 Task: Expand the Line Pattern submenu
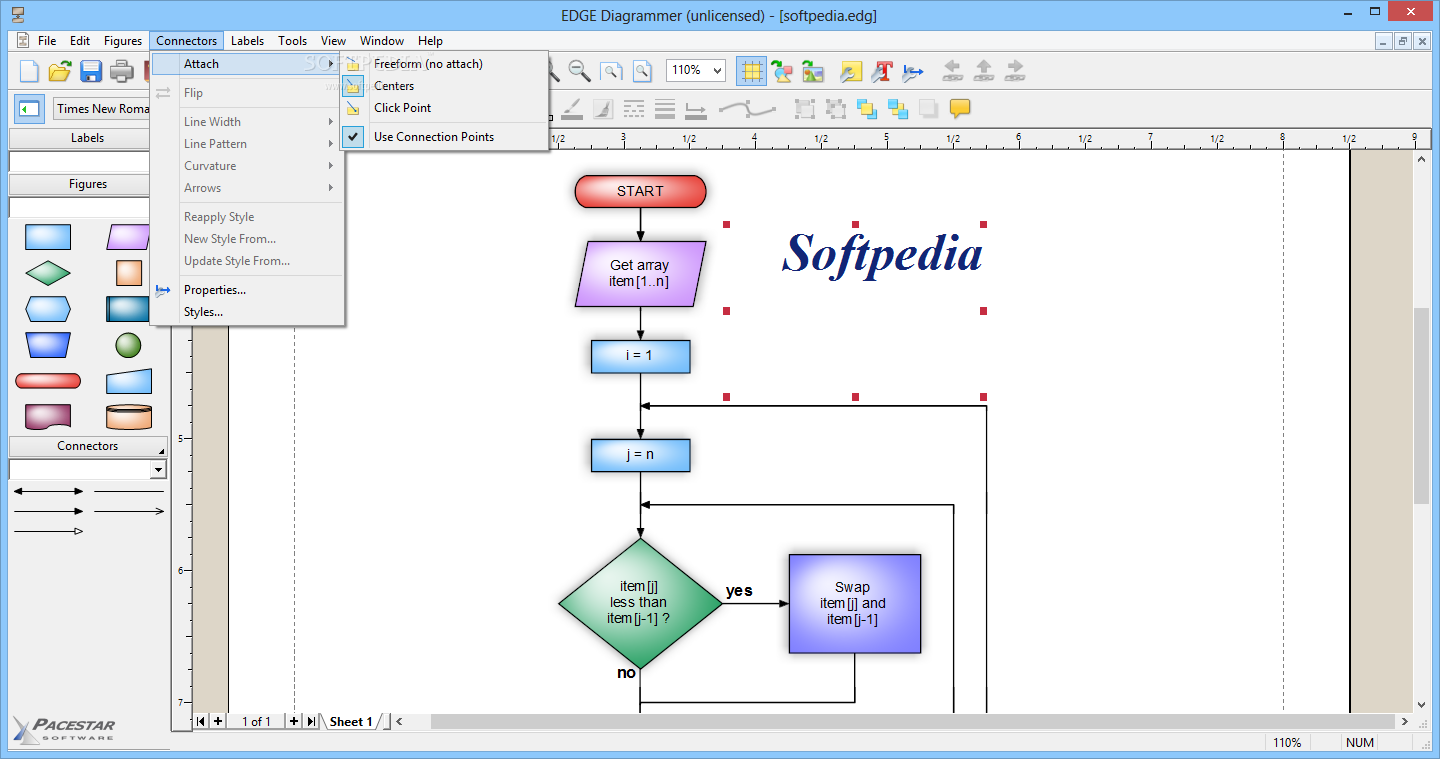247,143
